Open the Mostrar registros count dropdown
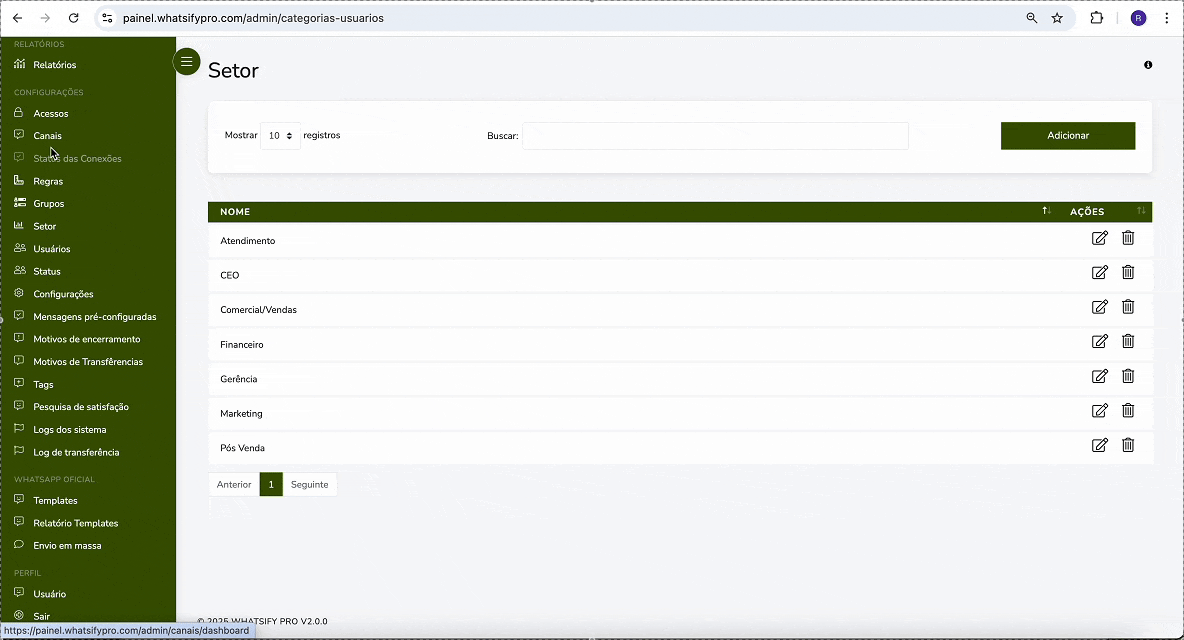Image resolution: width=1184 pixels, height=640 pixels. 280,136
